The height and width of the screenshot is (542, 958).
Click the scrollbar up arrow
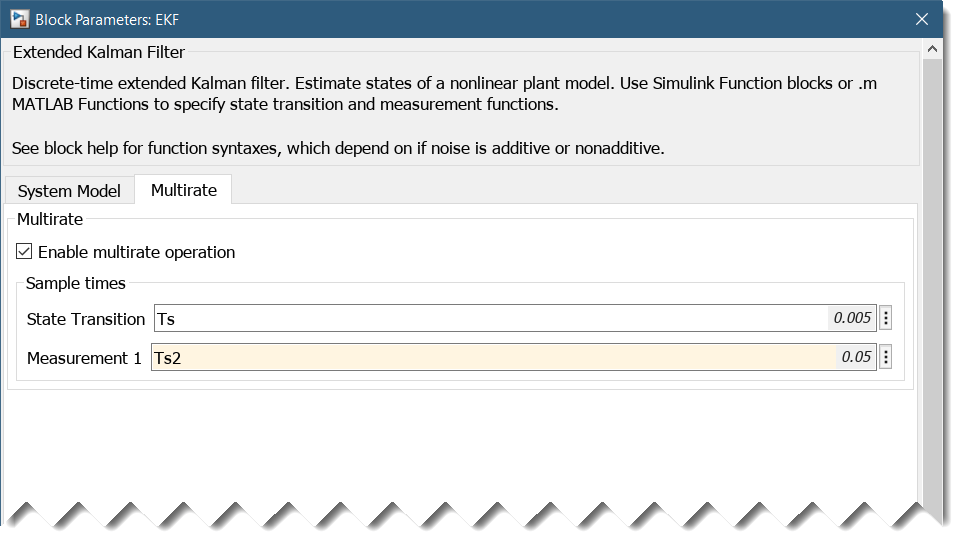pyautogui.click(x=933, y=49)
